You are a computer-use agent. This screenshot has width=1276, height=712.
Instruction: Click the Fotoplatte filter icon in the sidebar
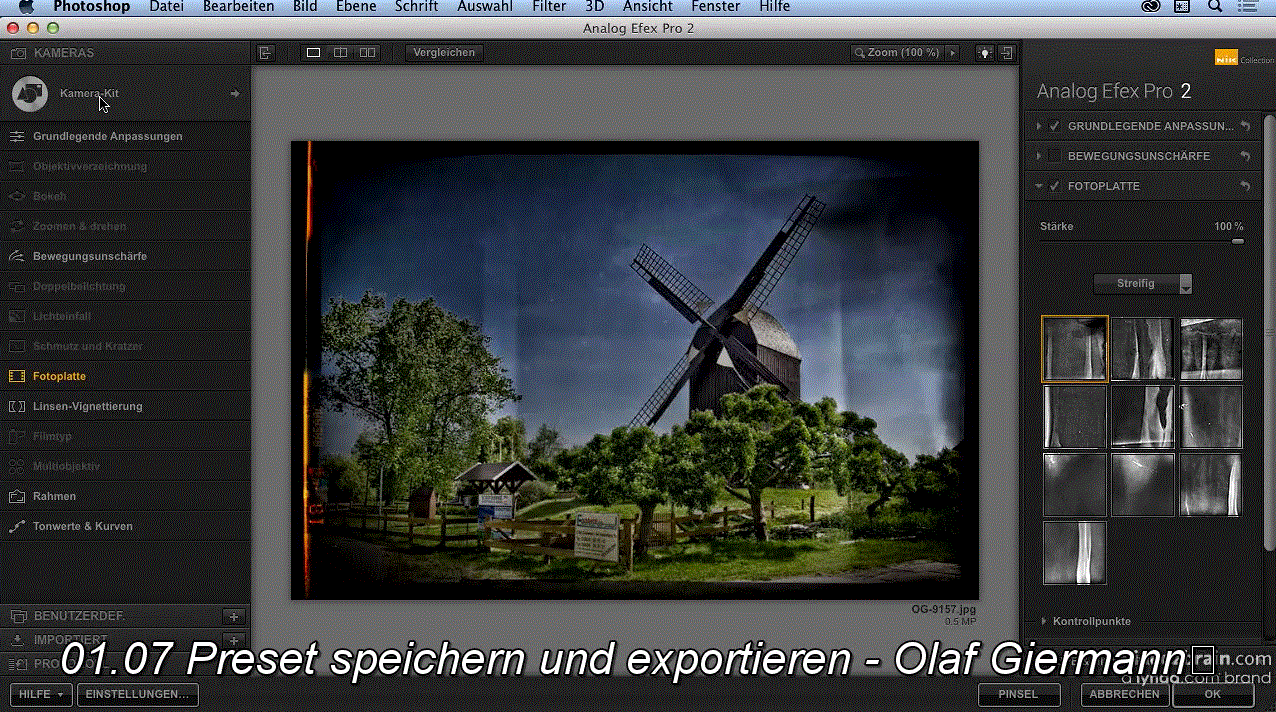[x=16, y=376]
